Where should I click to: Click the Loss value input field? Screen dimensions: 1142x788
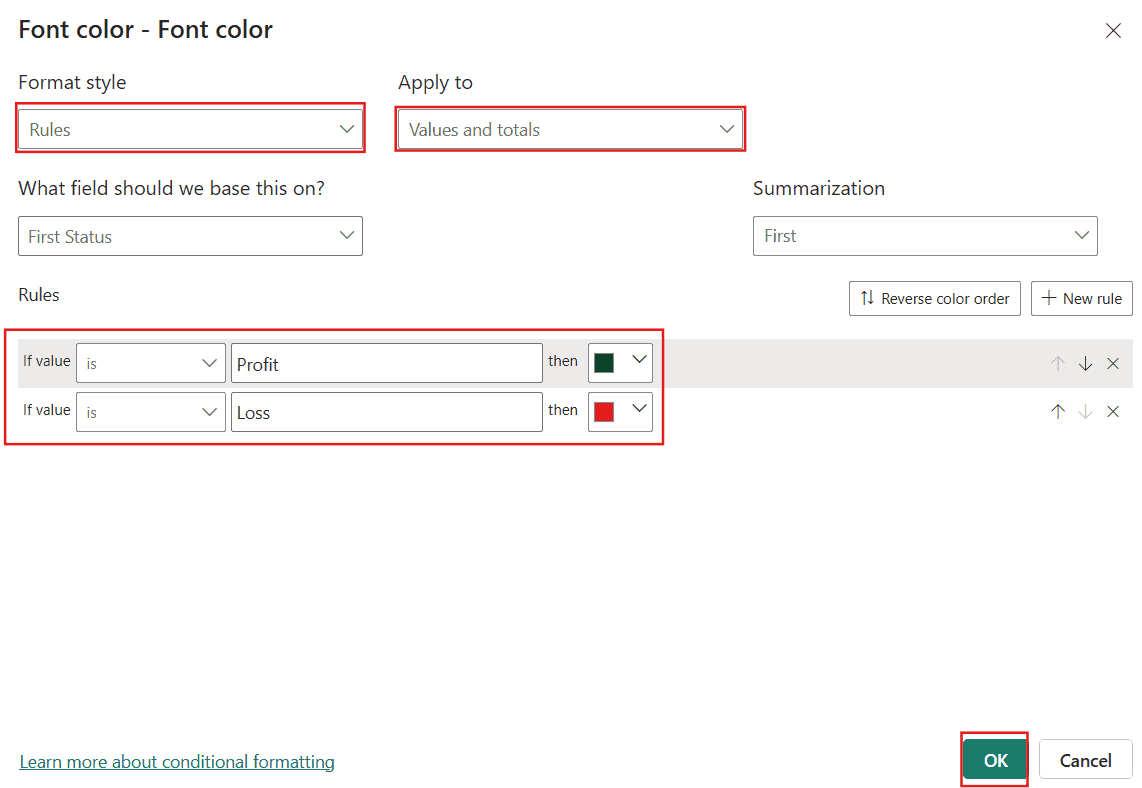click(387, 412)
